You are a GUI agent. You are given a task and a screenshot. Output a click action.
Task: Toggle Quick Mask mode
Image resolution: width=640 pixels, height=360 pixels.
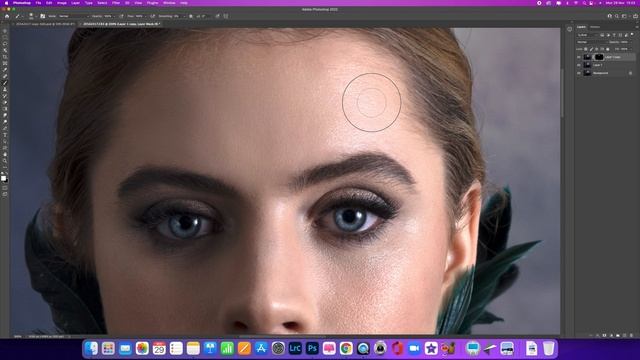coord(5,188)
